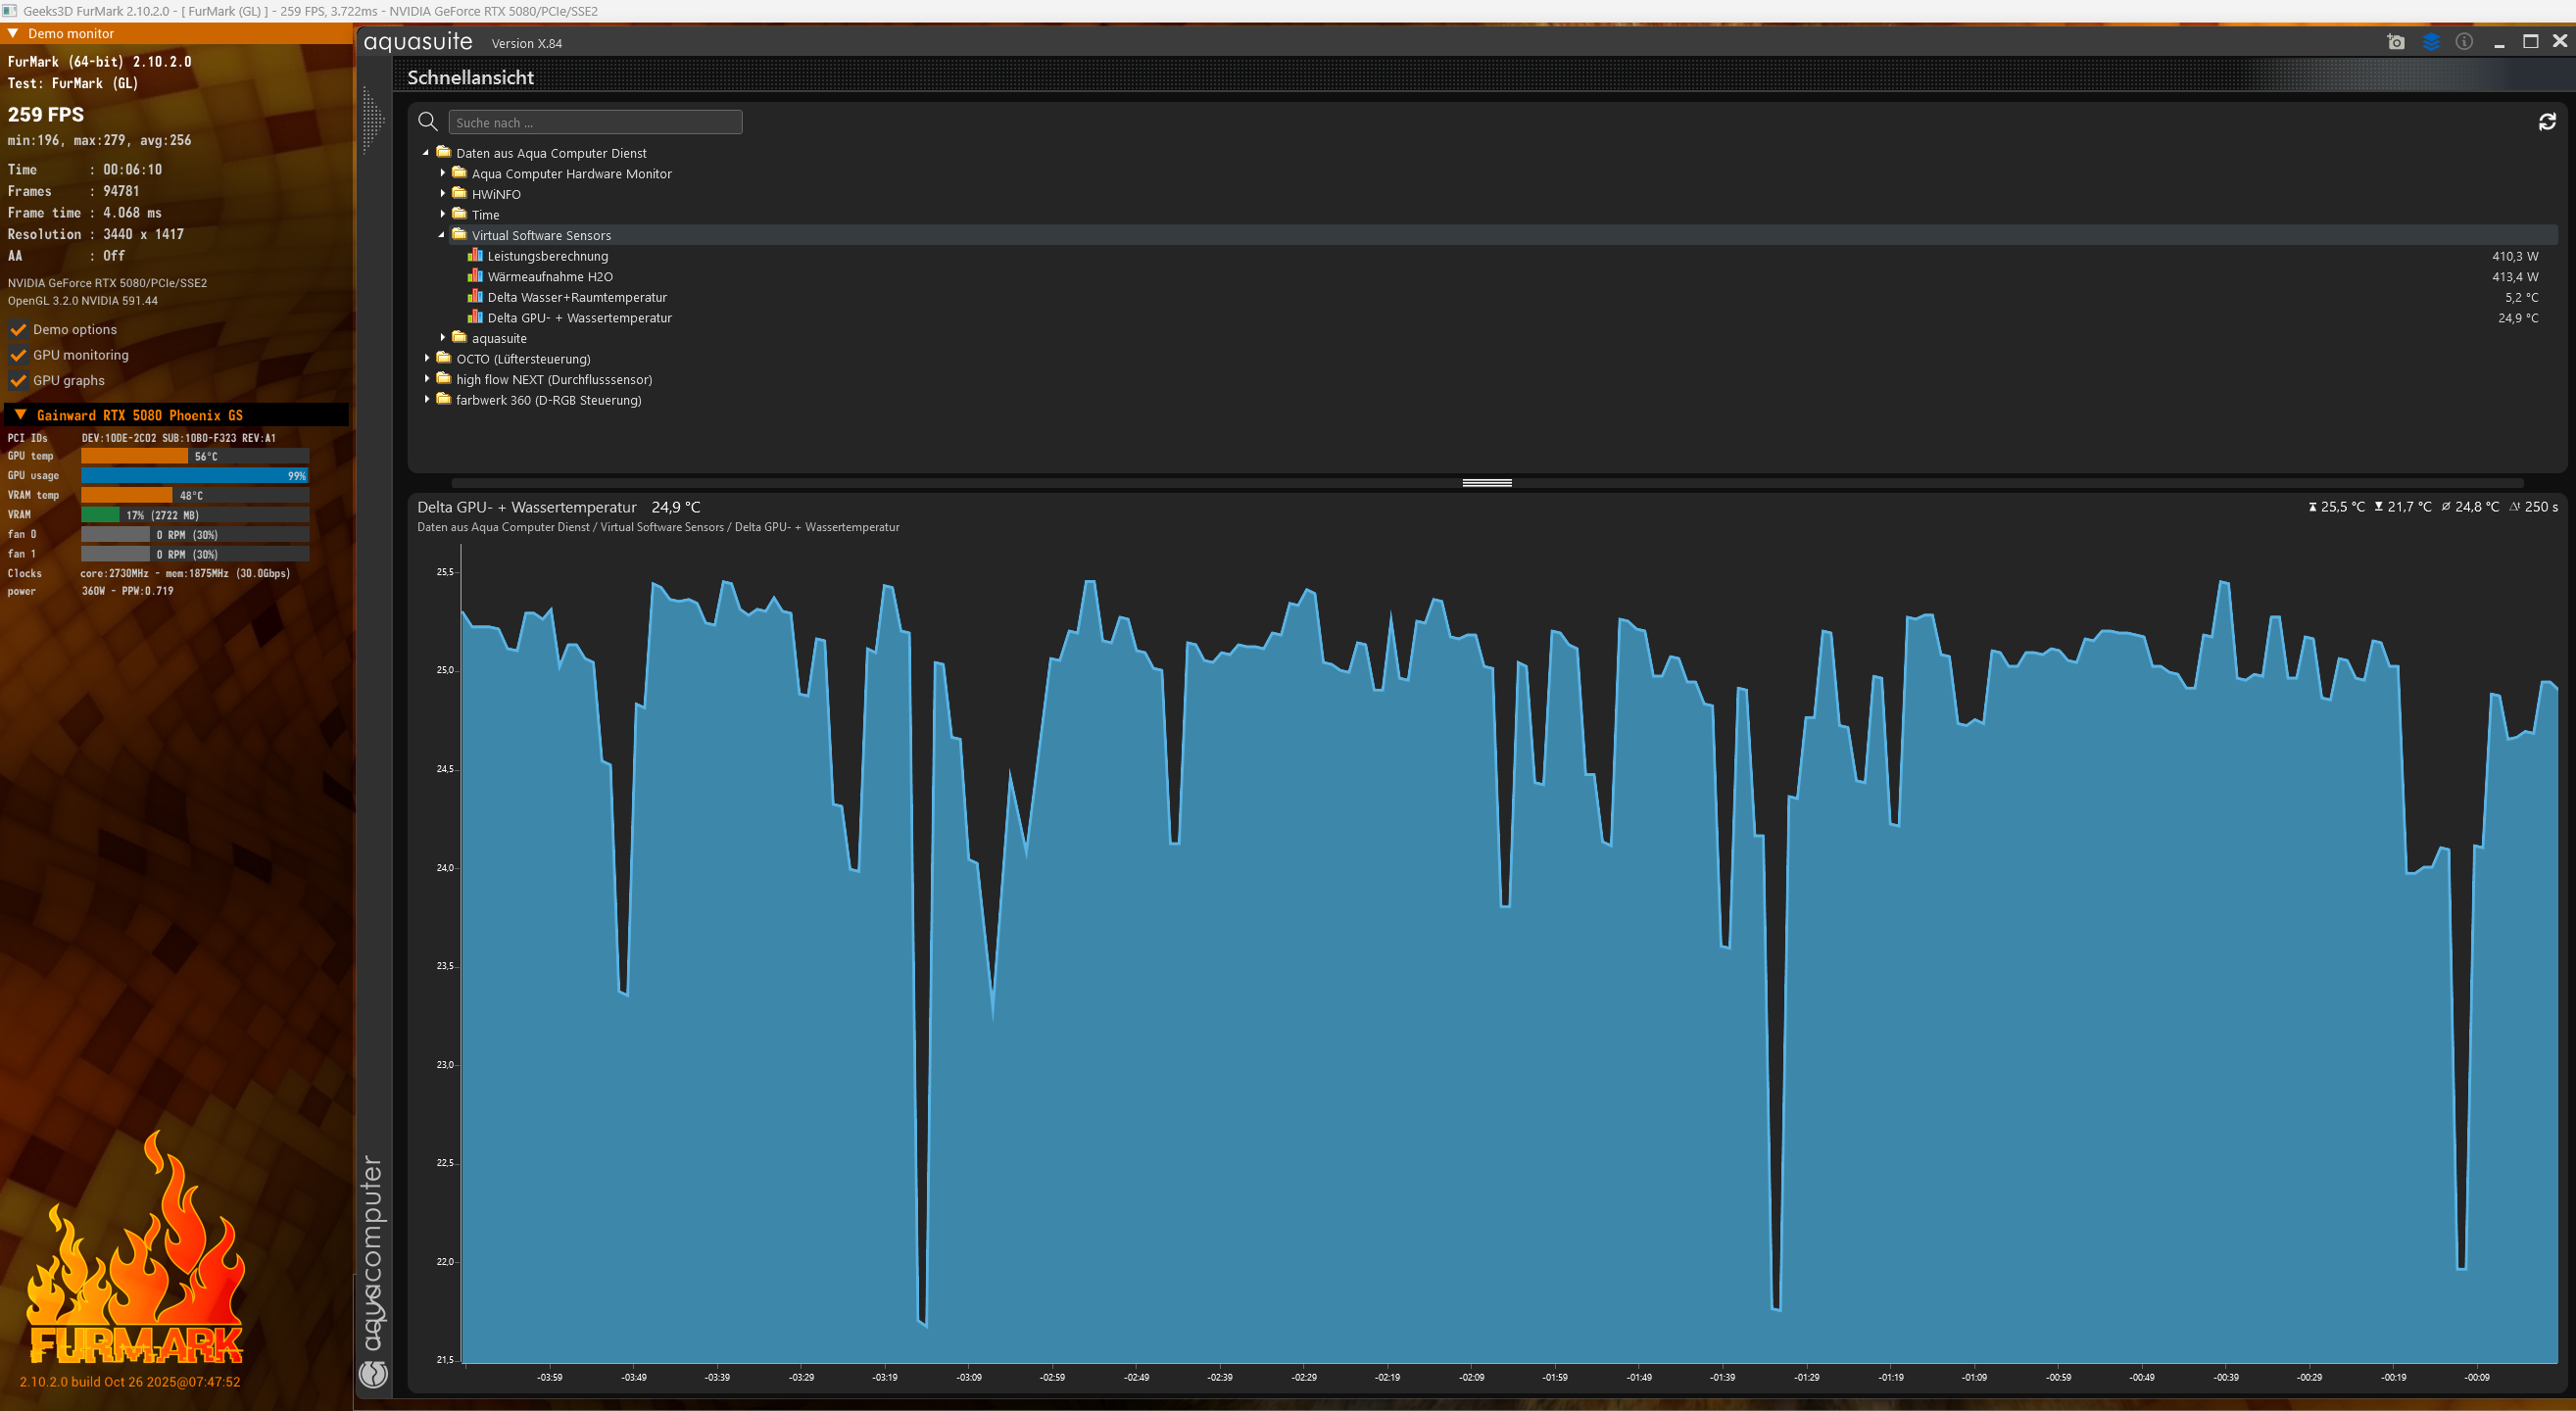Disable the GPU monitoring checkbox
The width and height of the screenshot is (2576, 1411).
click(x=18, y=355)
